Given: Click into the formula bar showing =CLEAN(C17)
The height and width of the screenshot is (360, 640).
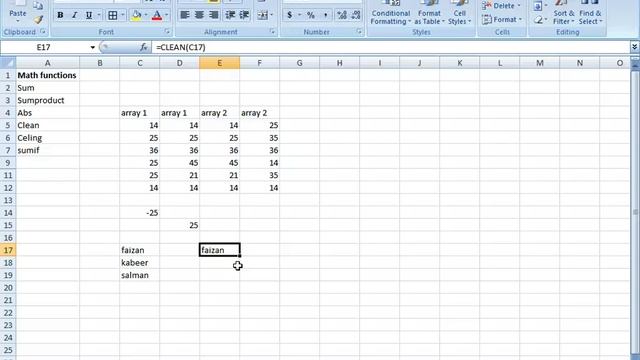Looking at the screenshot, I should (391, 47).
